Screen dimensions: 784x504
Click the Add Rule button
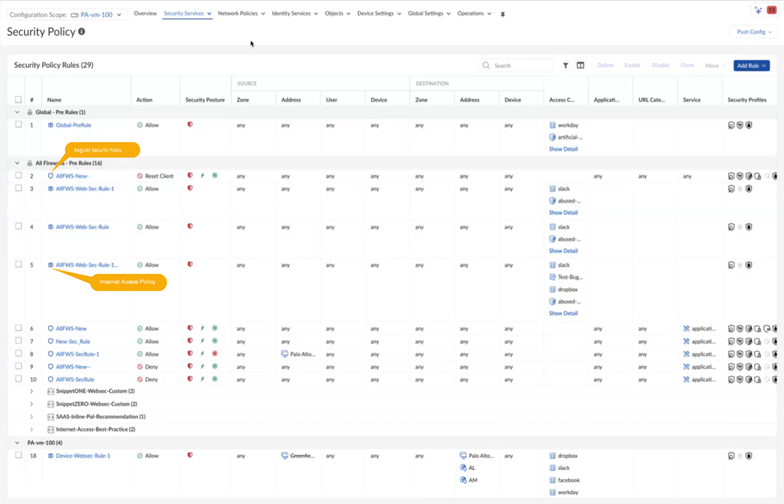pyautogui.click(x=751, y=66)
